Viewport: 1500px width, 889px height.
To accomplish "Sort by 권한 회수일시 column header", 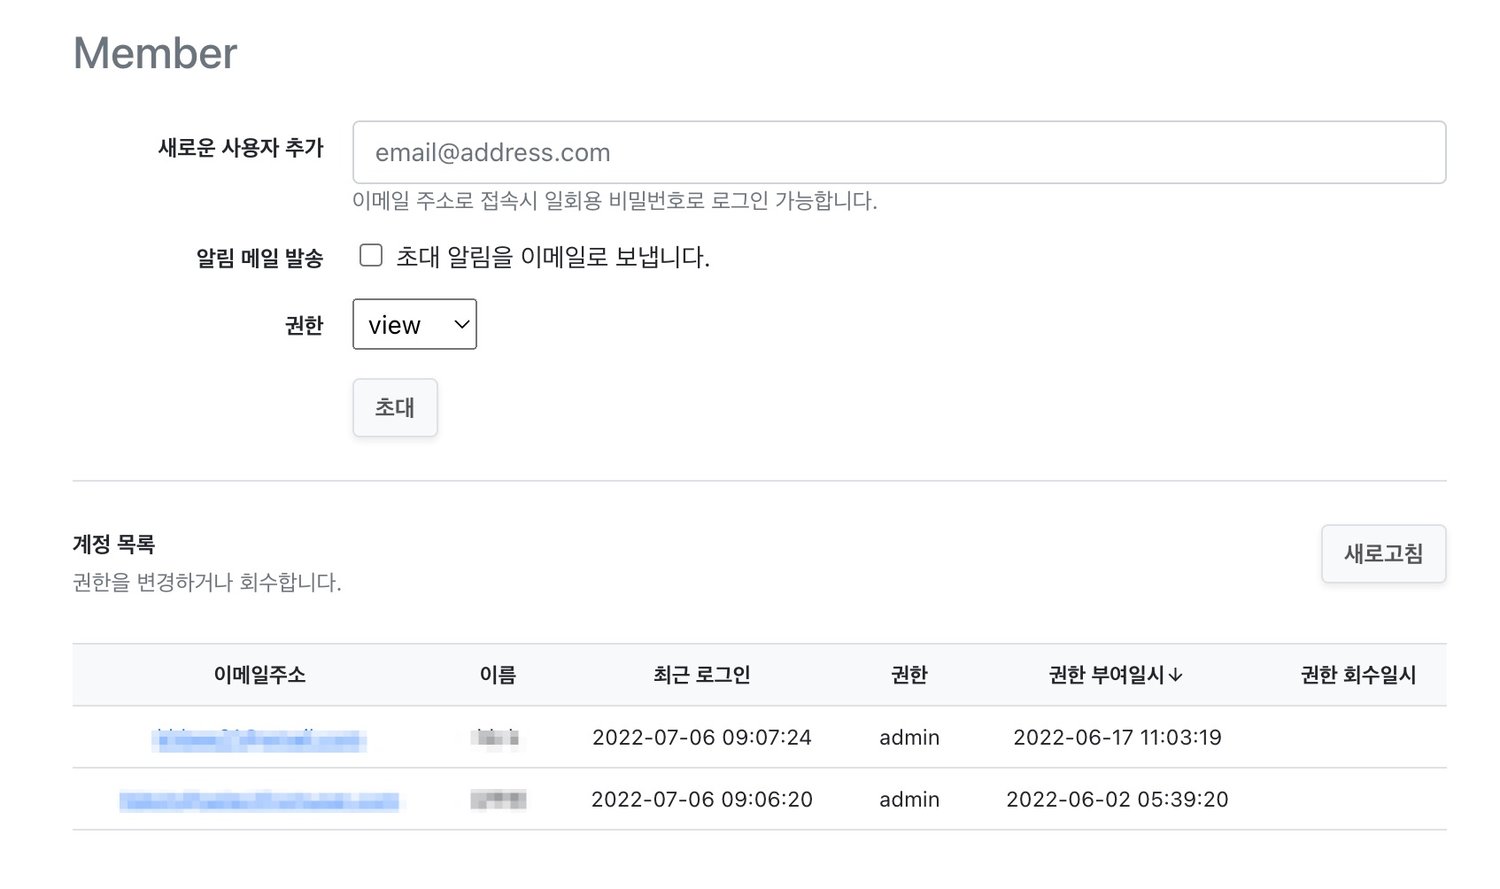I will click(1358, 675).
